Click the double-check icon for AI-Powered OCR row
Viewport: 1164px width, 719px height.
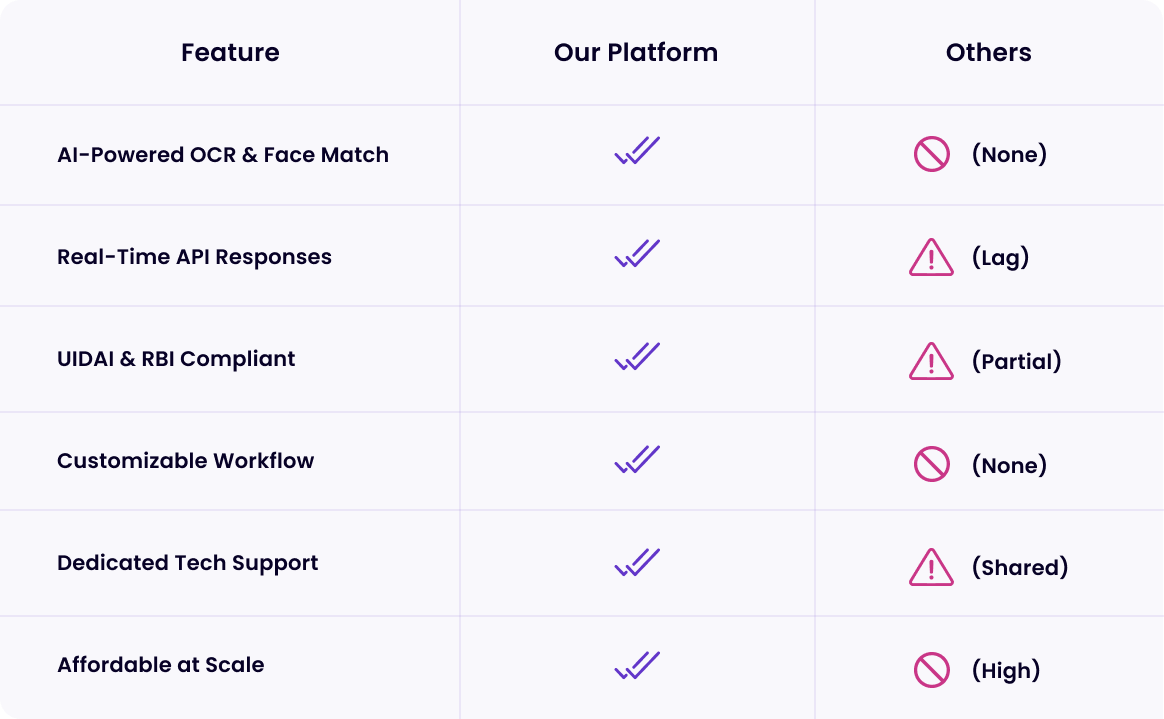(x=637, y=151)
